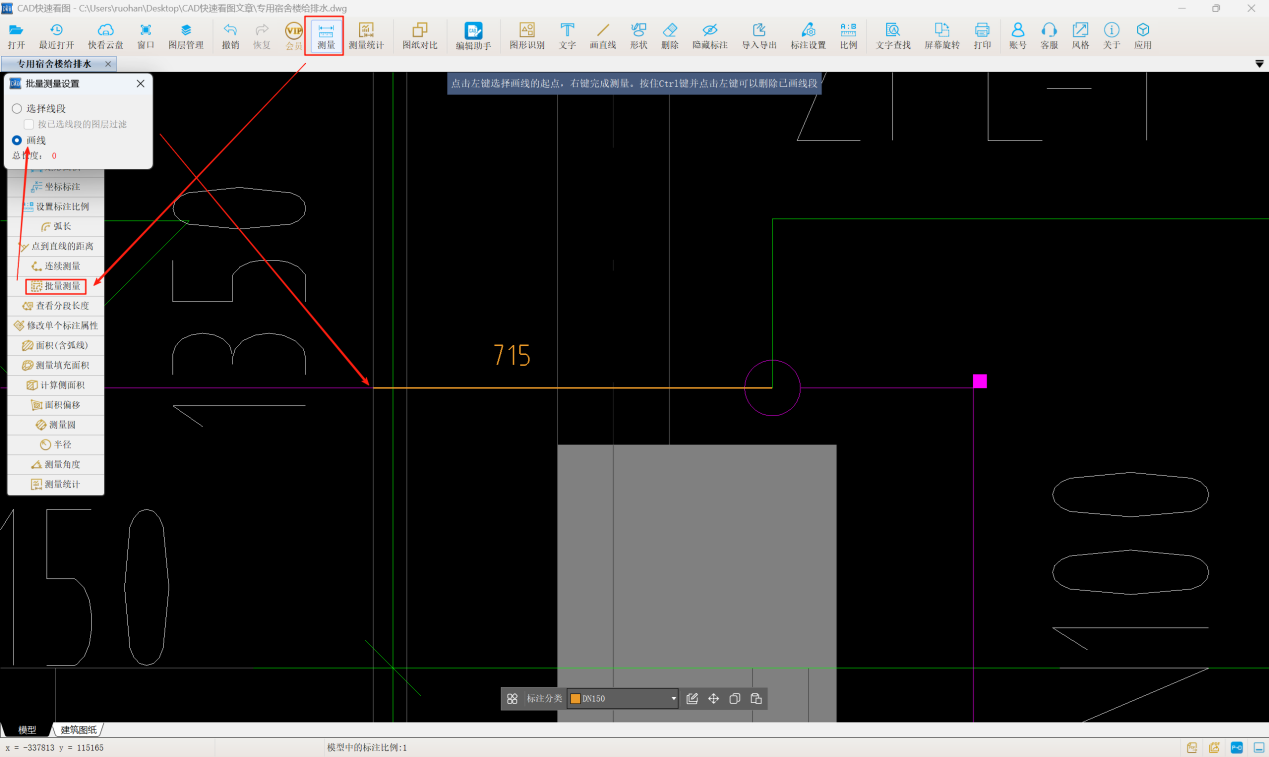The image size is (1269, 757).
Task: Switch to the 建筑图纸 layout tab
Action: coord(78,730)
